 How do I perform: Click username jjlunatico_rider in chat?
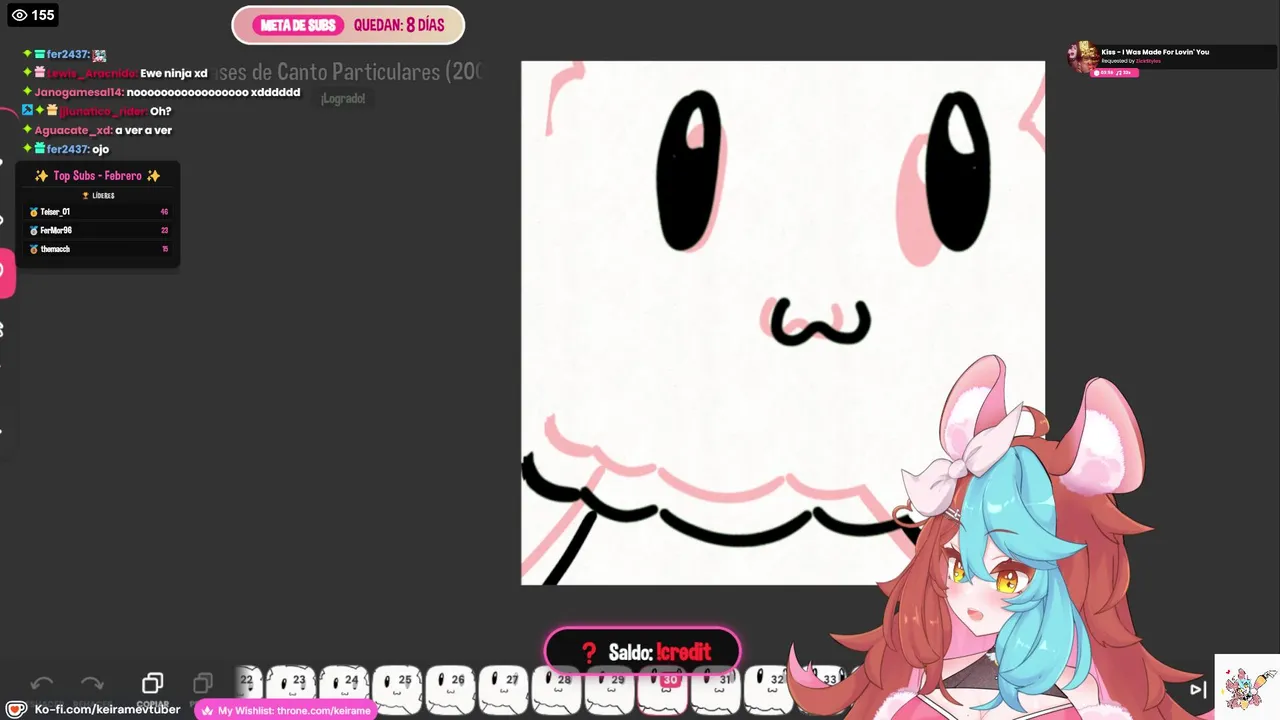[103, 111]
